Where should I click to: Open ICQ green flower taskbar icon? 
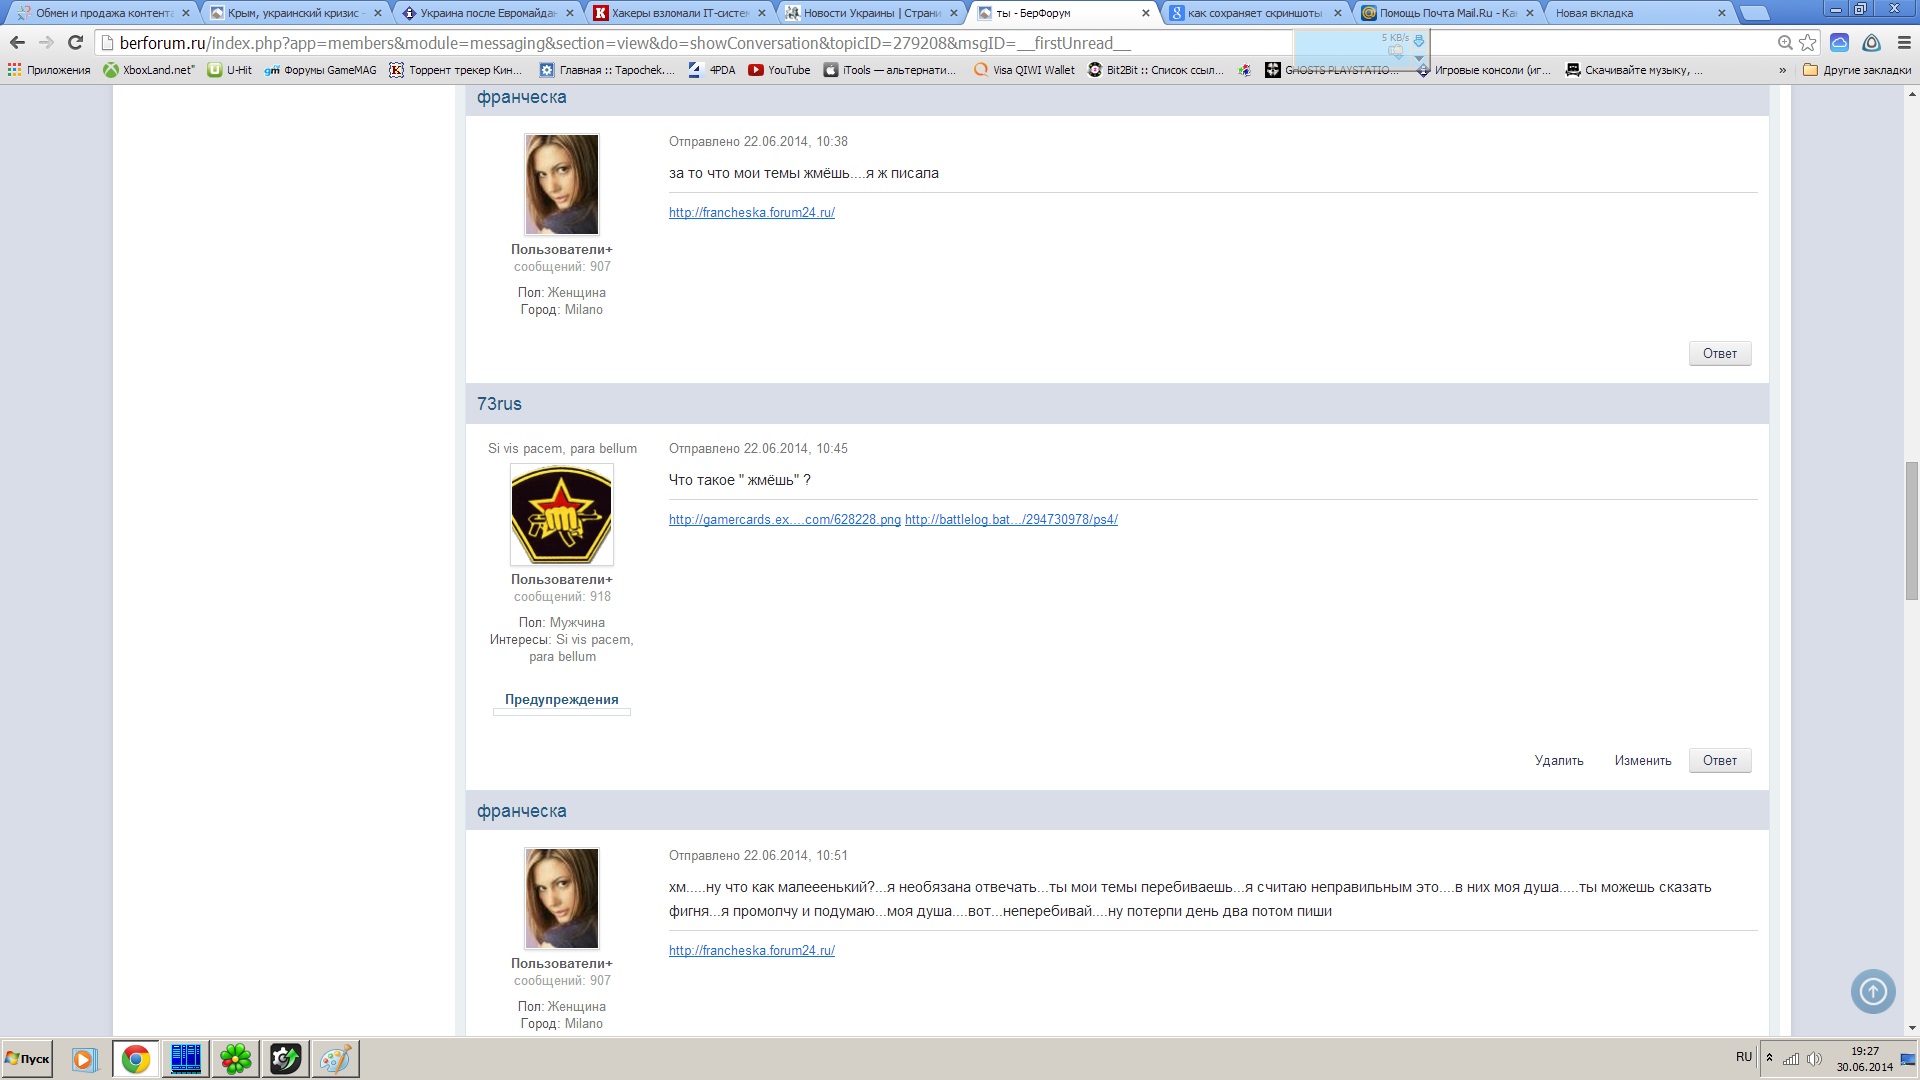point(236,1059)
